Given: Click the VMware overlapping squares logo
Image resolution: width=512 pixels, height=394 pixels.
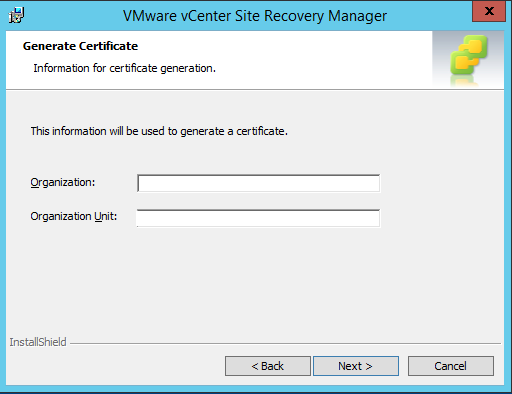Looking at the screenshot, I should pos(469,54).
